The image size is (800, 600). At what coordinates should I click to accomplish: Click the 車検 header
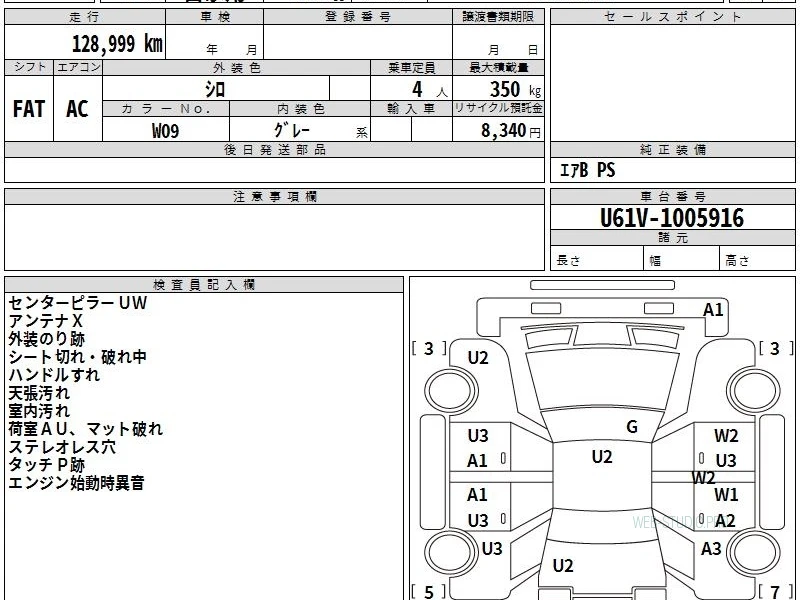(215, 17)
